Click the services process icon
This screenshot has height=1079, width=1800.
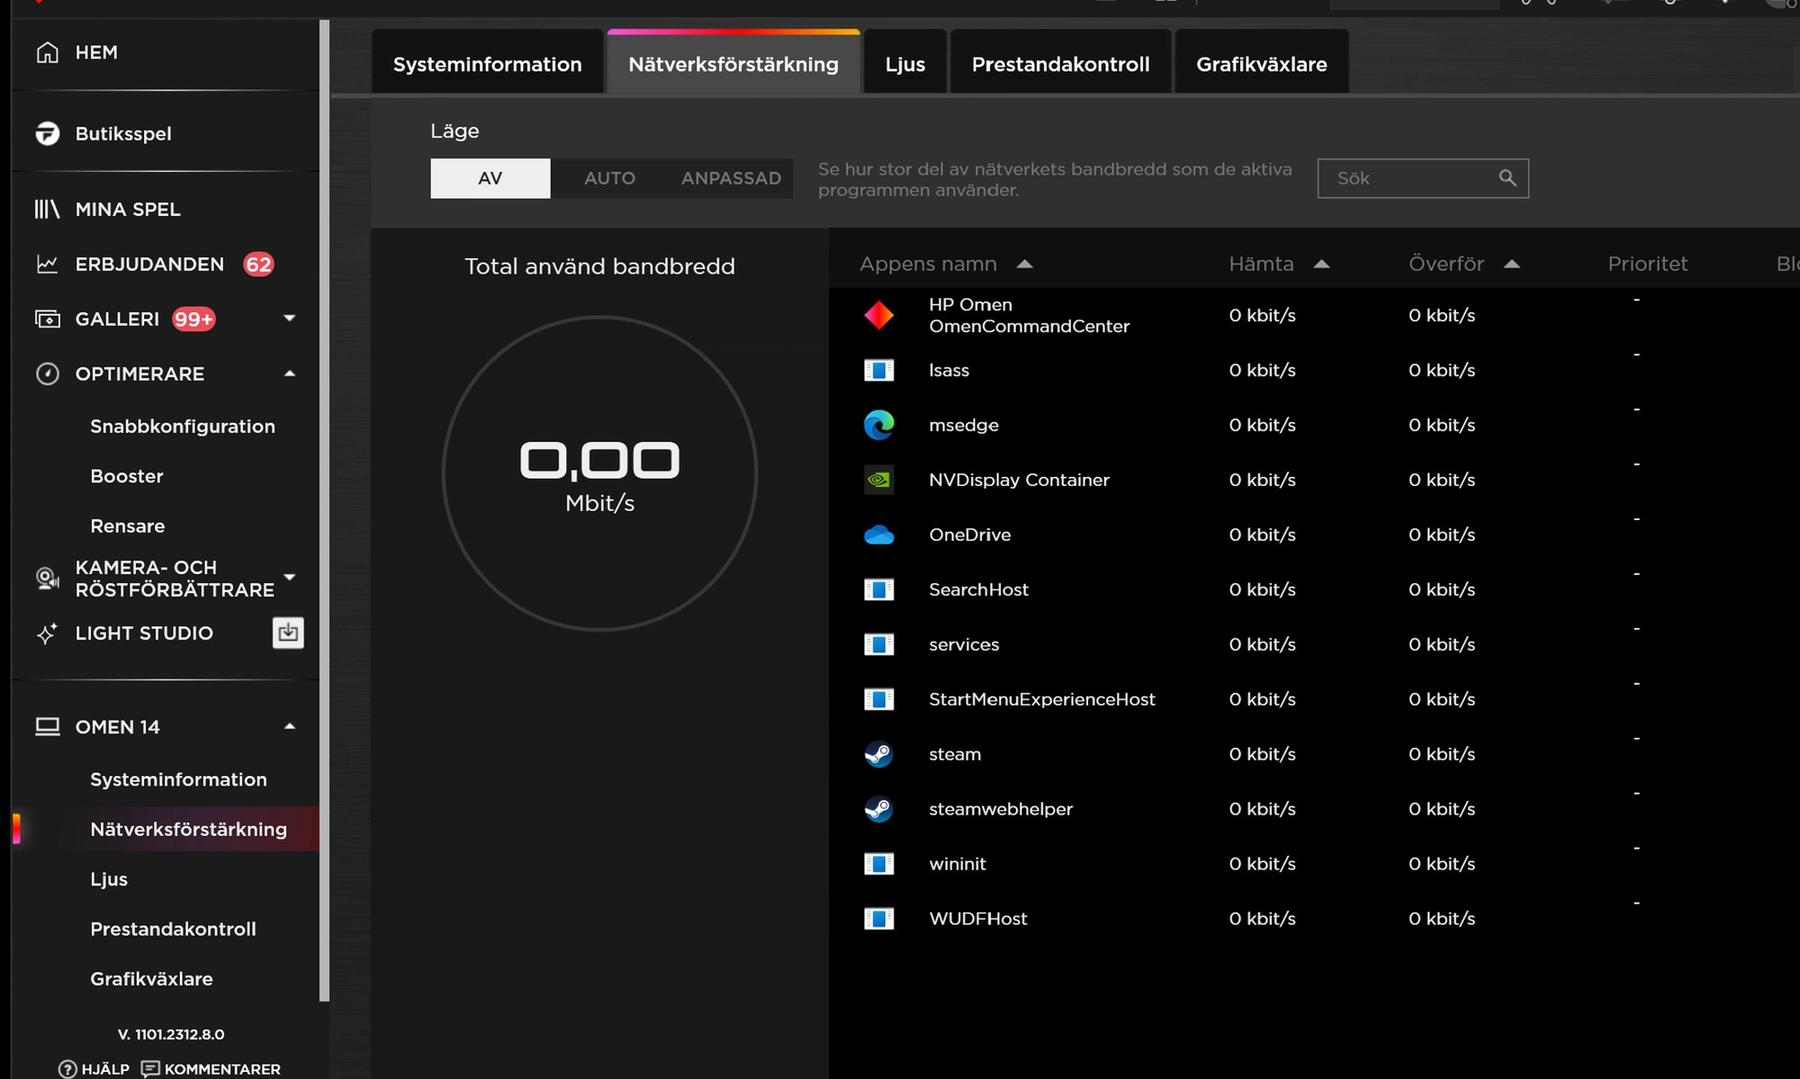pos(879,645)
